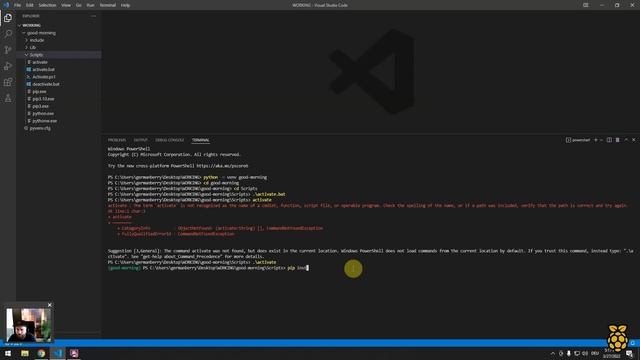This screenshot has height=360, width=640.
Task: Select the powershell terminal indicator
Action: tap(578, 140)
